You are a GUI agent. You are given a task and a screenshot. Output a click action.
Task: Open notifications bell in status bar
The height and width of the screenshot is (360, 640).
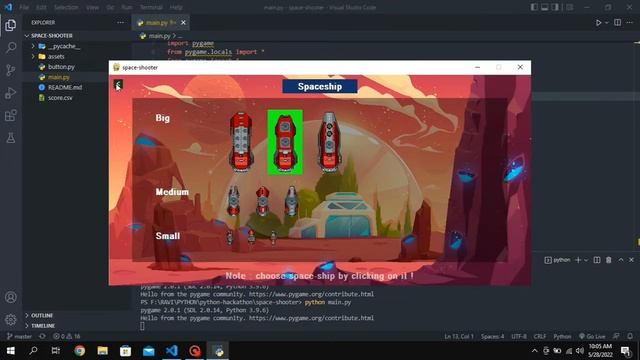click(x=630, y=336)
